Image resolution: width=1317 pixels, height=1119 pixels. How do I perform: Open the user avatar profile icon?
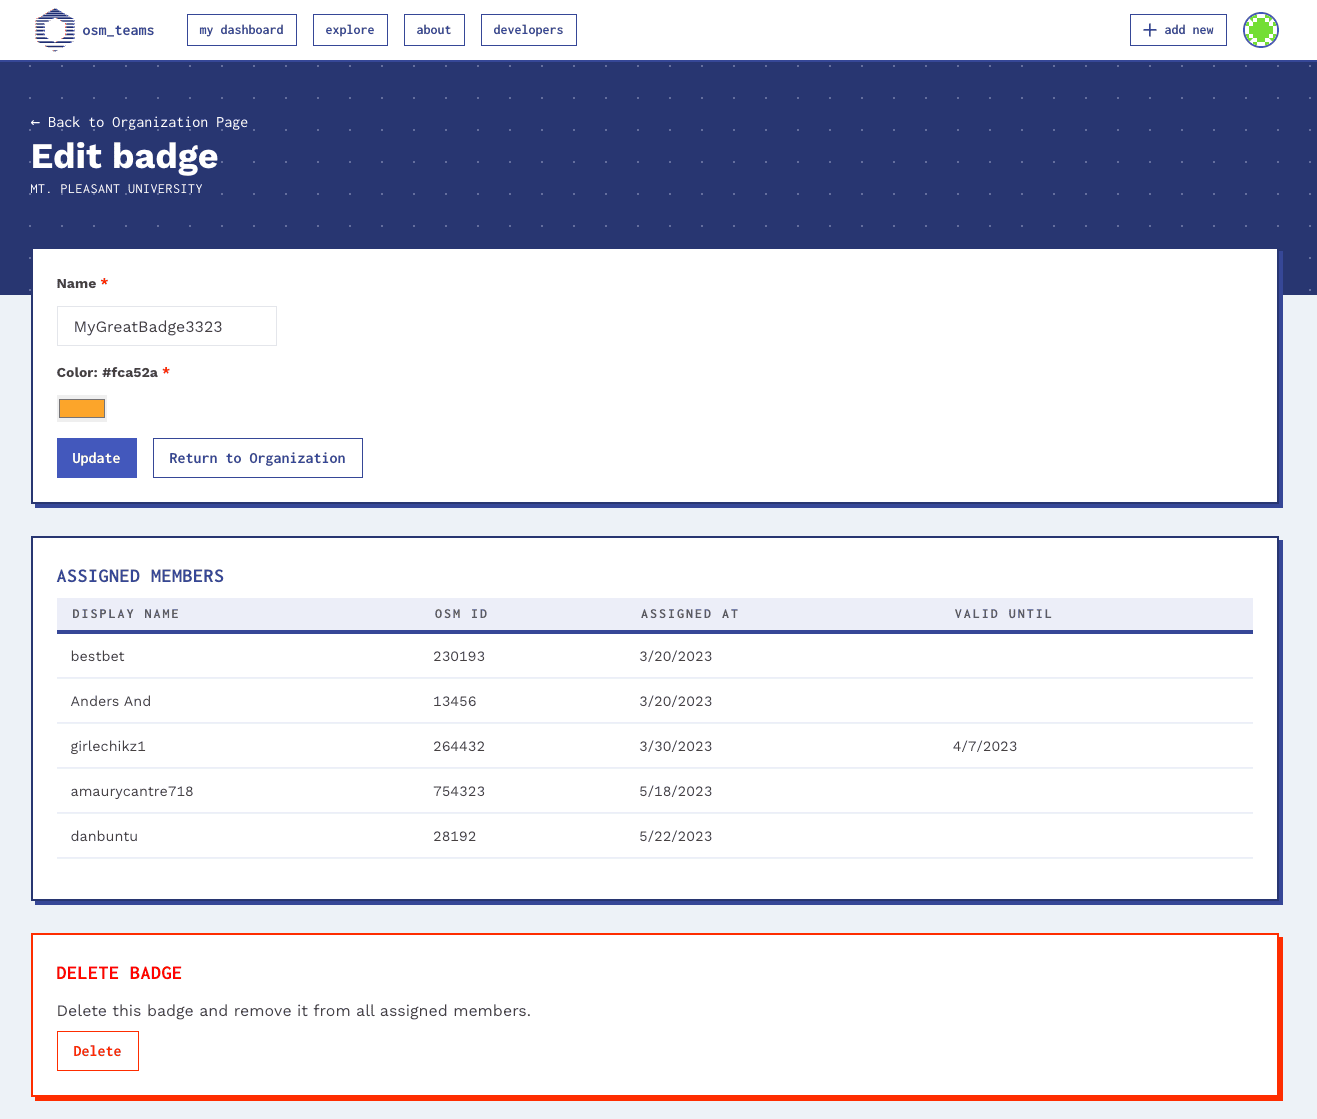[x=1260, y=30]
